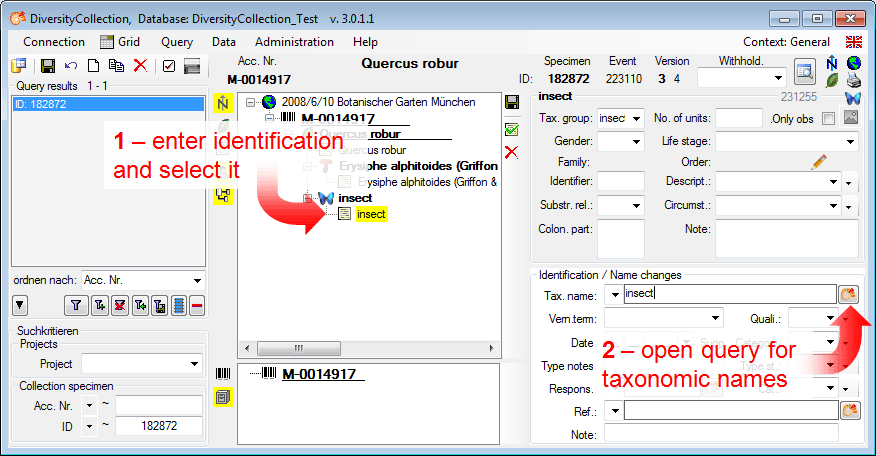Click the printer icon at top right
Viewport: 876px width, 456px height.
(x=852, y=80)
